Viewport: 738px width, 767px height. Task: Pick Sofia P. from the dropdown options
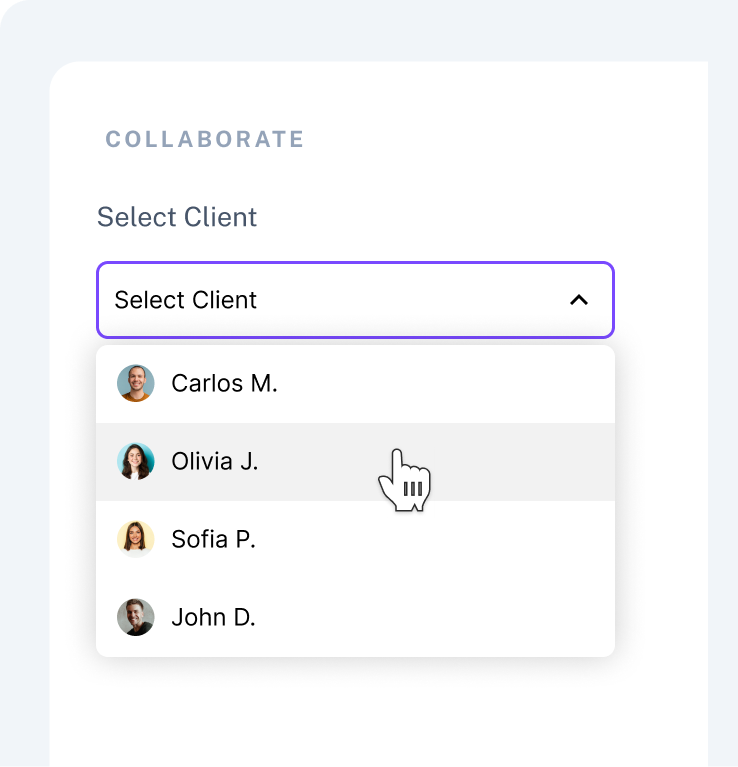pyautogui.click(x=214, y=539)
